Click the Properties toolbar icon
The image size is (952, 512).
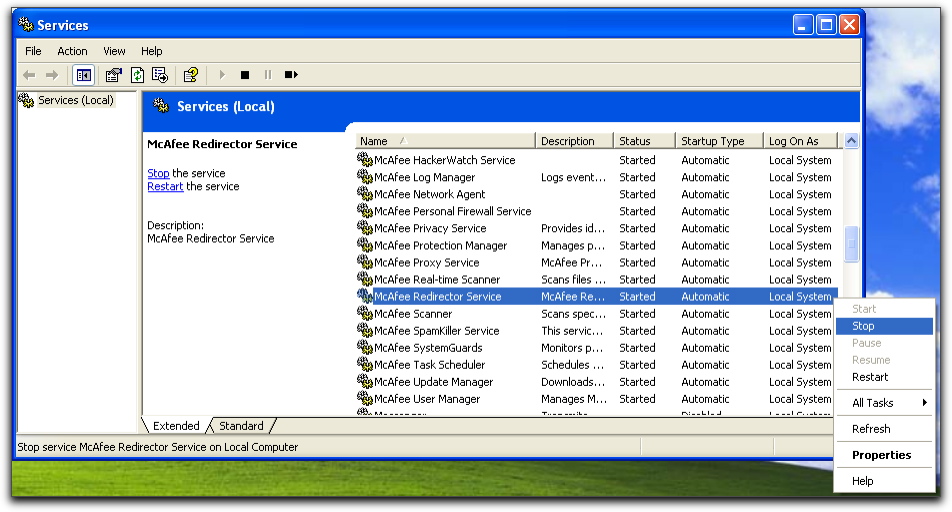point(113,75)
